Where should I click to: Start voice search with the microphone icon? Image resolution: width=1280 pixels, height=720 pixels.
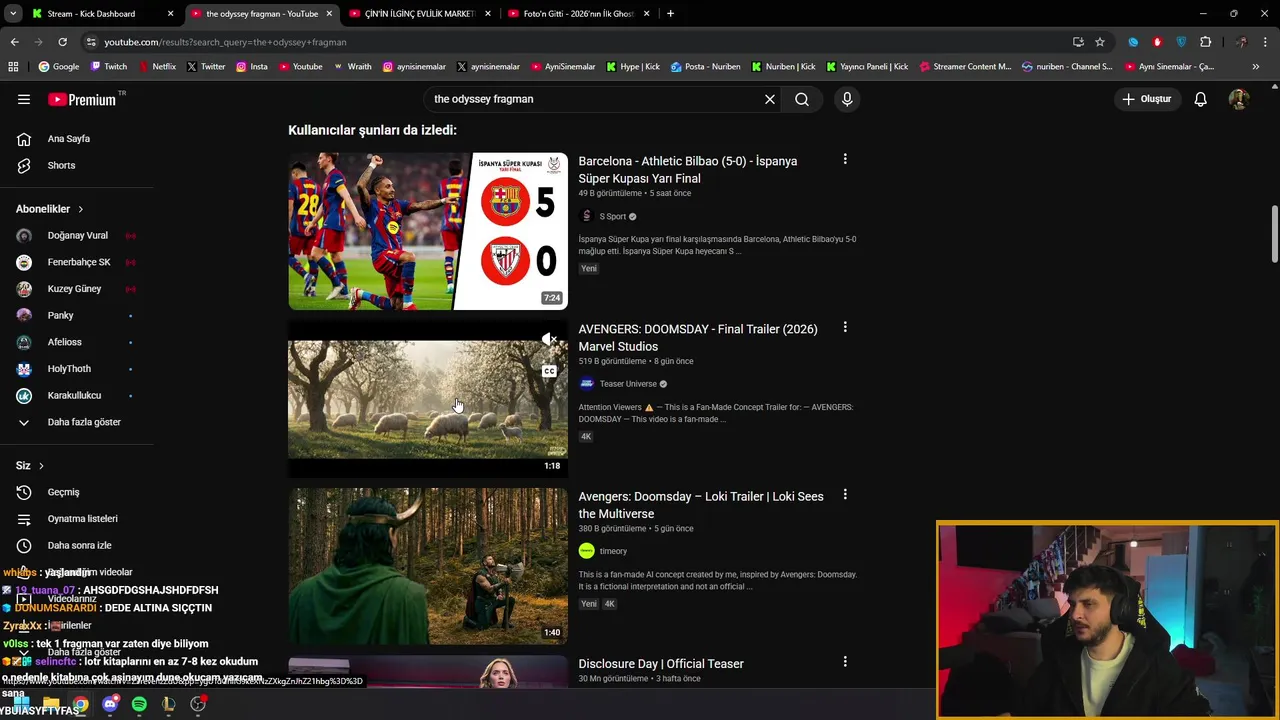(x=847, y=99)
